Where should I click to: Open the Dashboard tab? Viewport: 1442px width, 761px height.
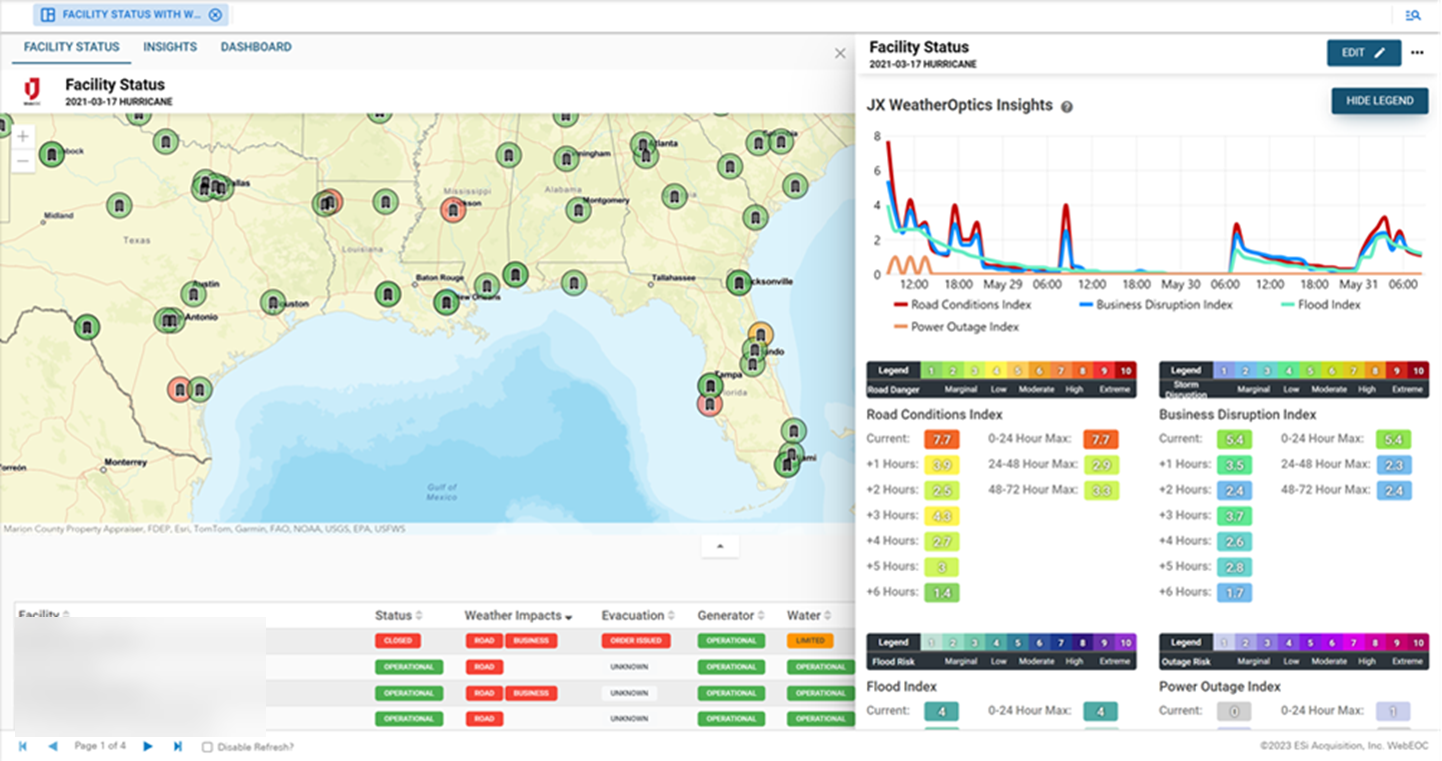(x=256, y=47)
